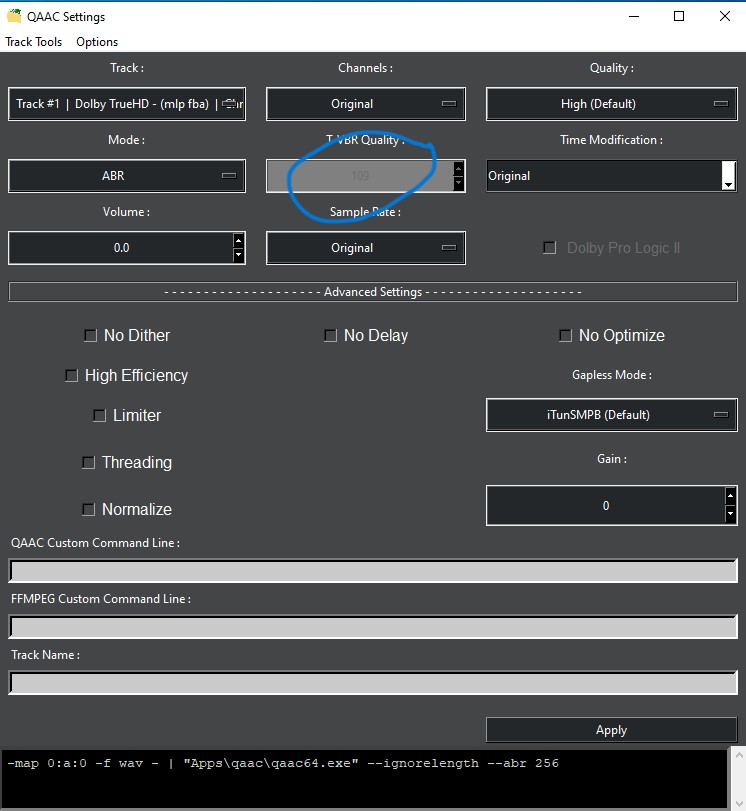
Task: Decrease T-VBR Quality with down arrow
Action: click(x=458, y=183)
